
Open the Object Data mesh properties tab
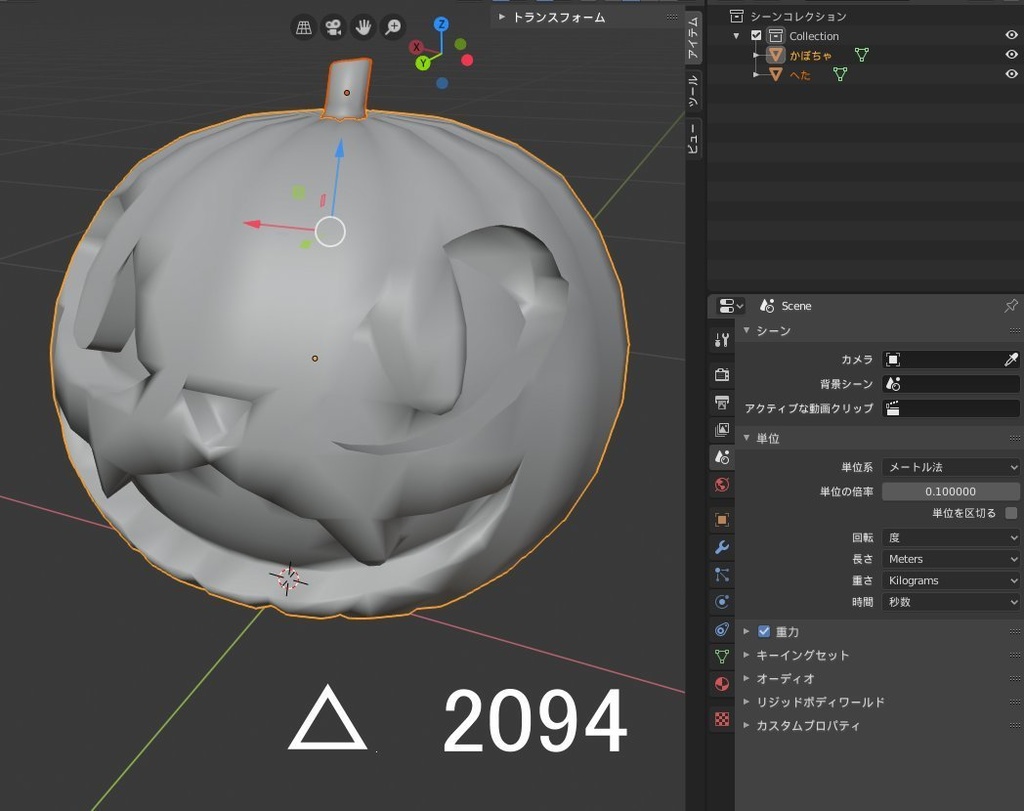point(722,656)
